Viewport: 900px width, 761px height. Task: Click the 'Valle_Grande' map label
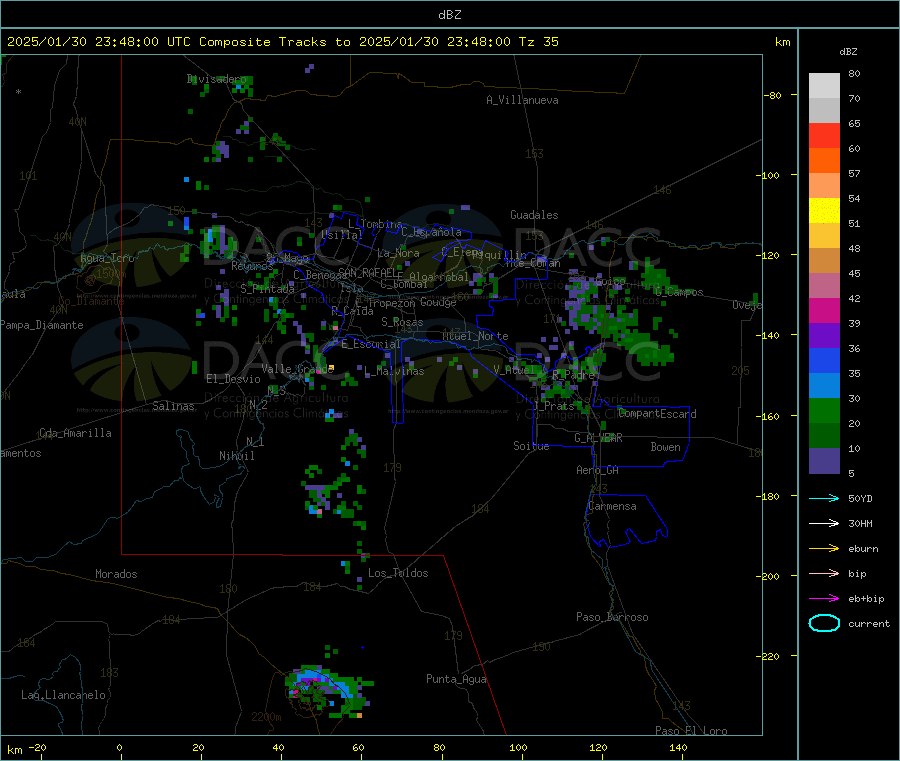297,368
